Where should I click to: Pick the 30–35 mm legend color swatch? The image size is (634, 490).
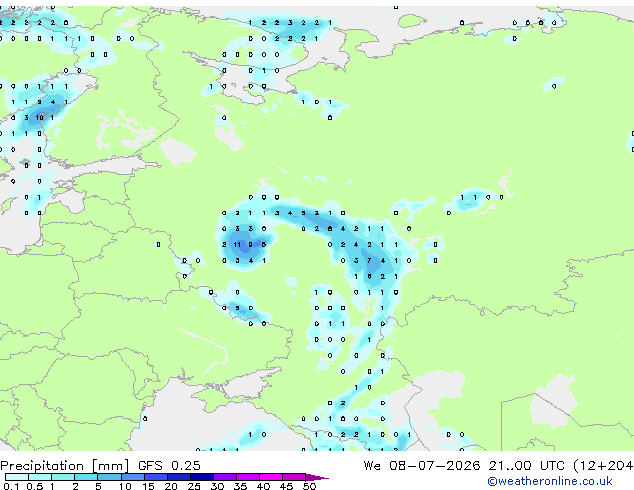[224, 477]
